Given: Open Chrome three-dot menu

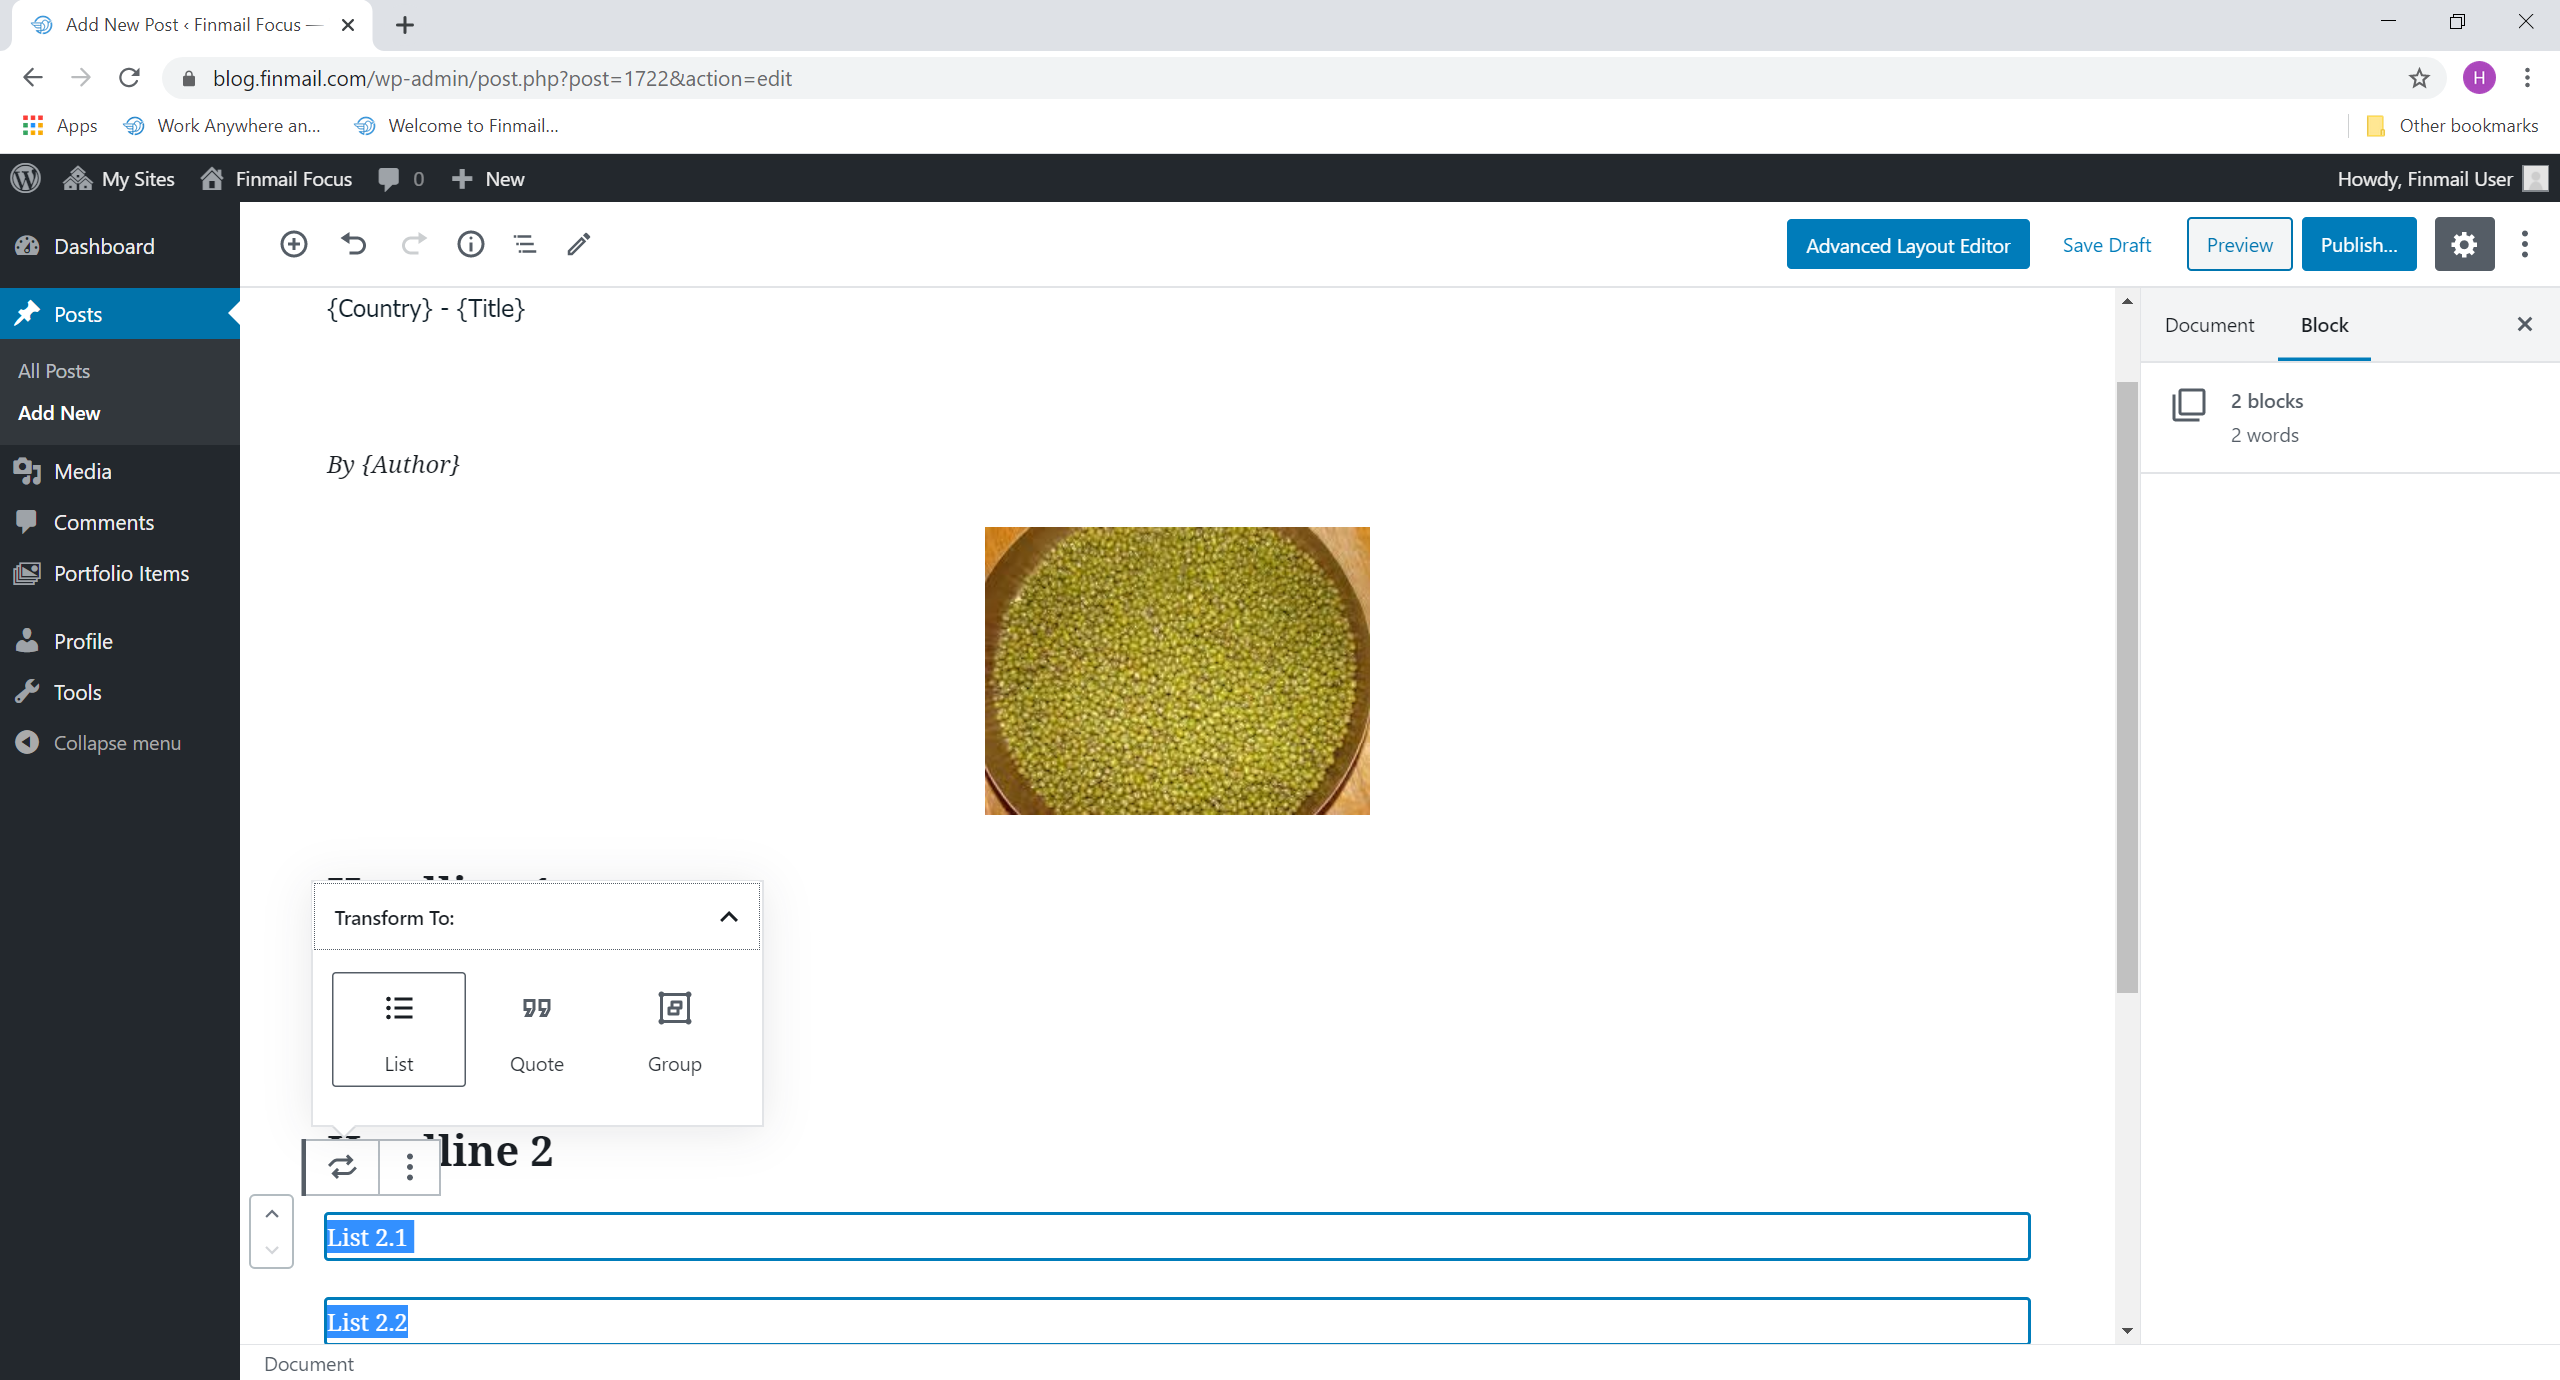Looking at the screenshot, I should [x=2527, y=78].
